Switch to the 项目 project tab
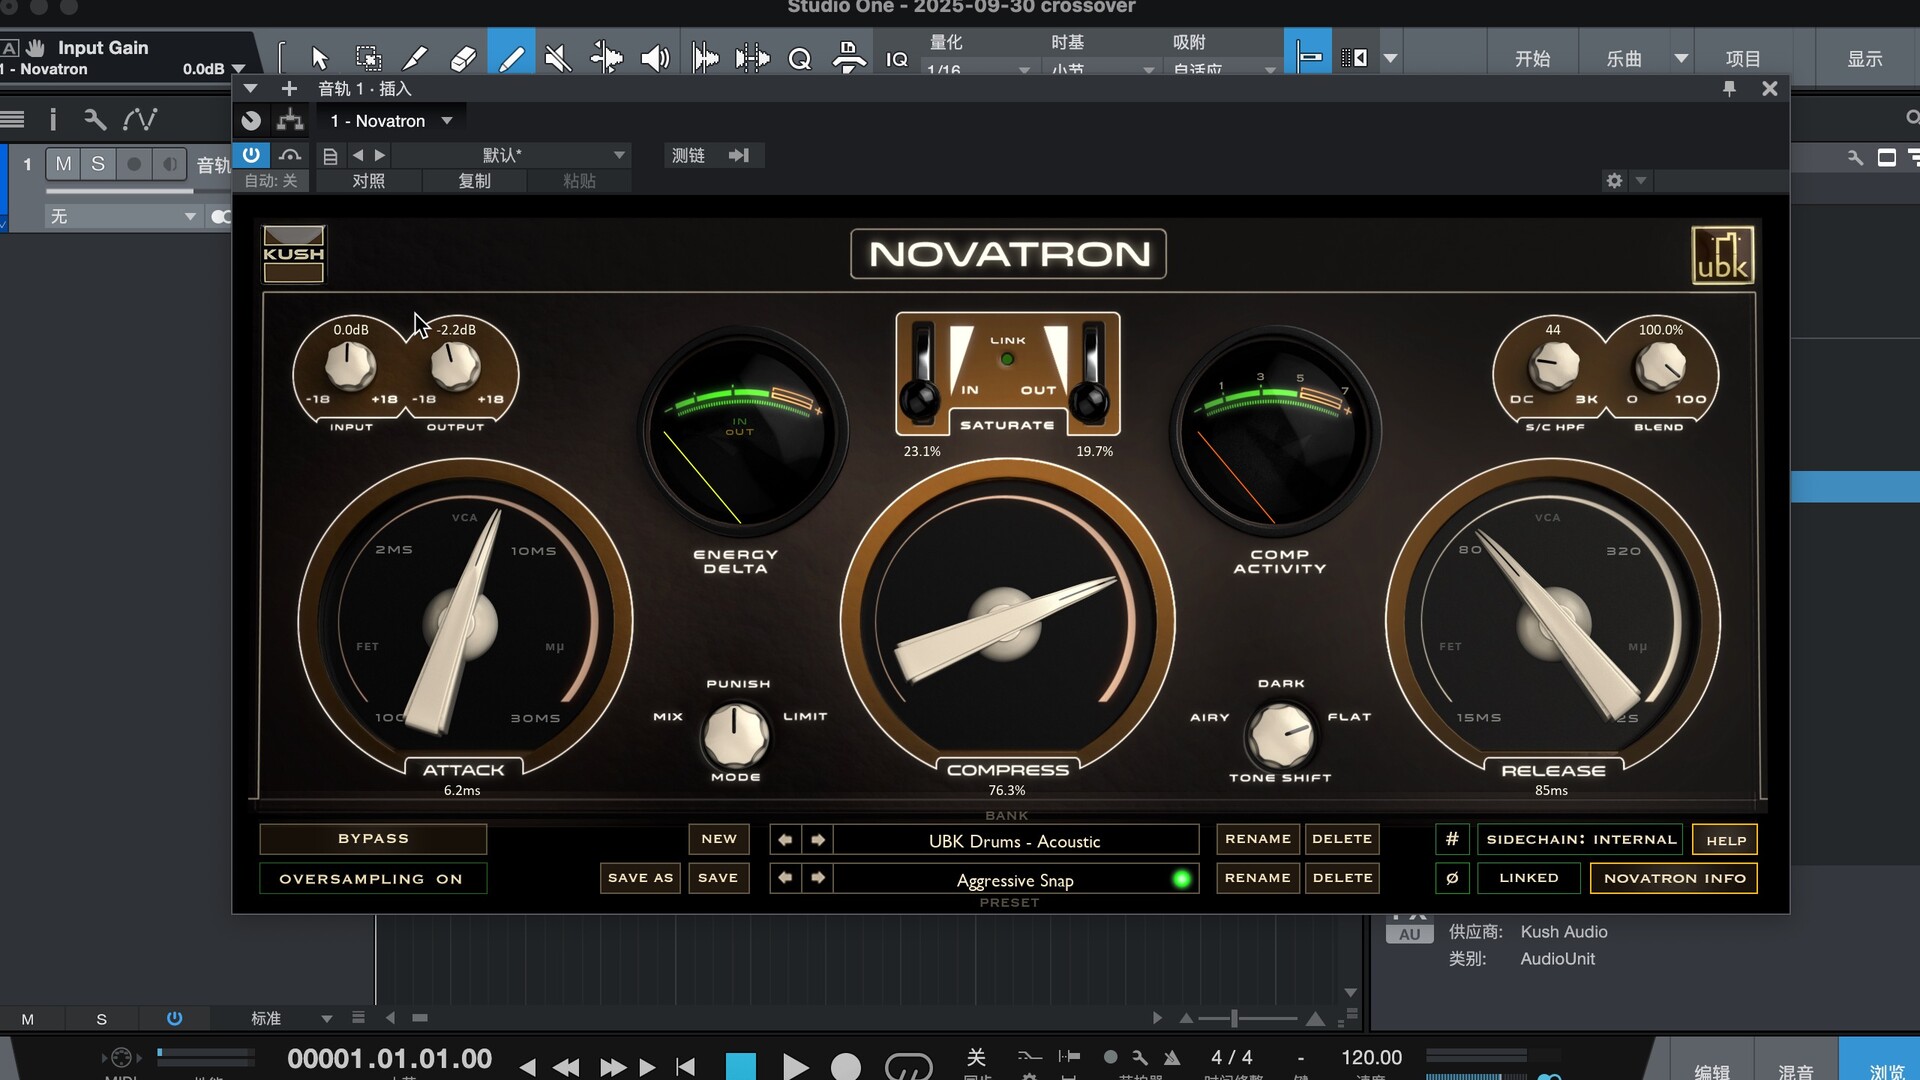The height and width of the screenshot is (1080, 1920). coord(1743,59)
